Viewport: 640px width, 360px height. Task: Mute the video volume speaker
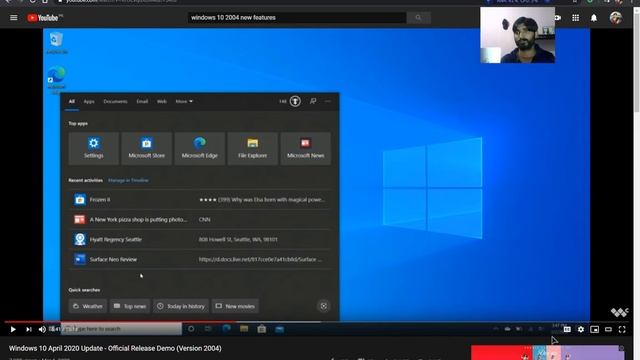[x=42, y=329]
